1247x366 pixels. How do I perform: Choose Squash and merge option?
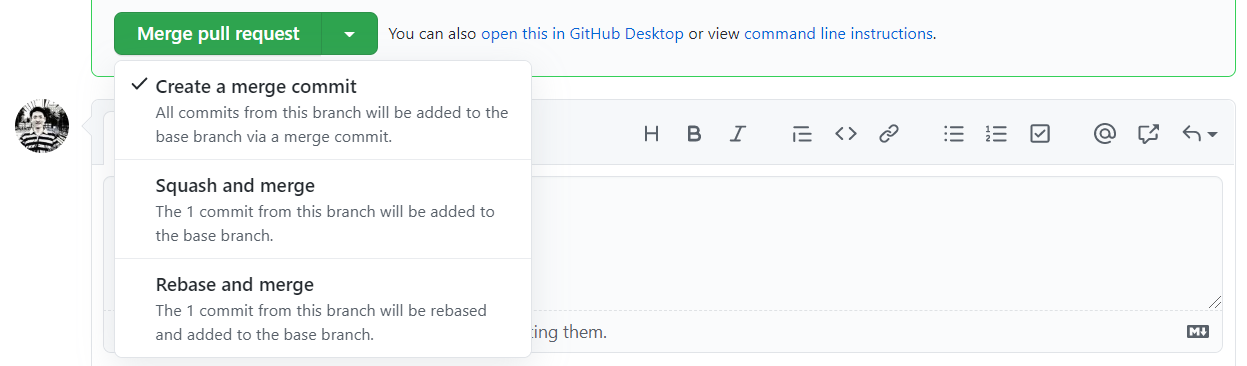pos(323,209)
